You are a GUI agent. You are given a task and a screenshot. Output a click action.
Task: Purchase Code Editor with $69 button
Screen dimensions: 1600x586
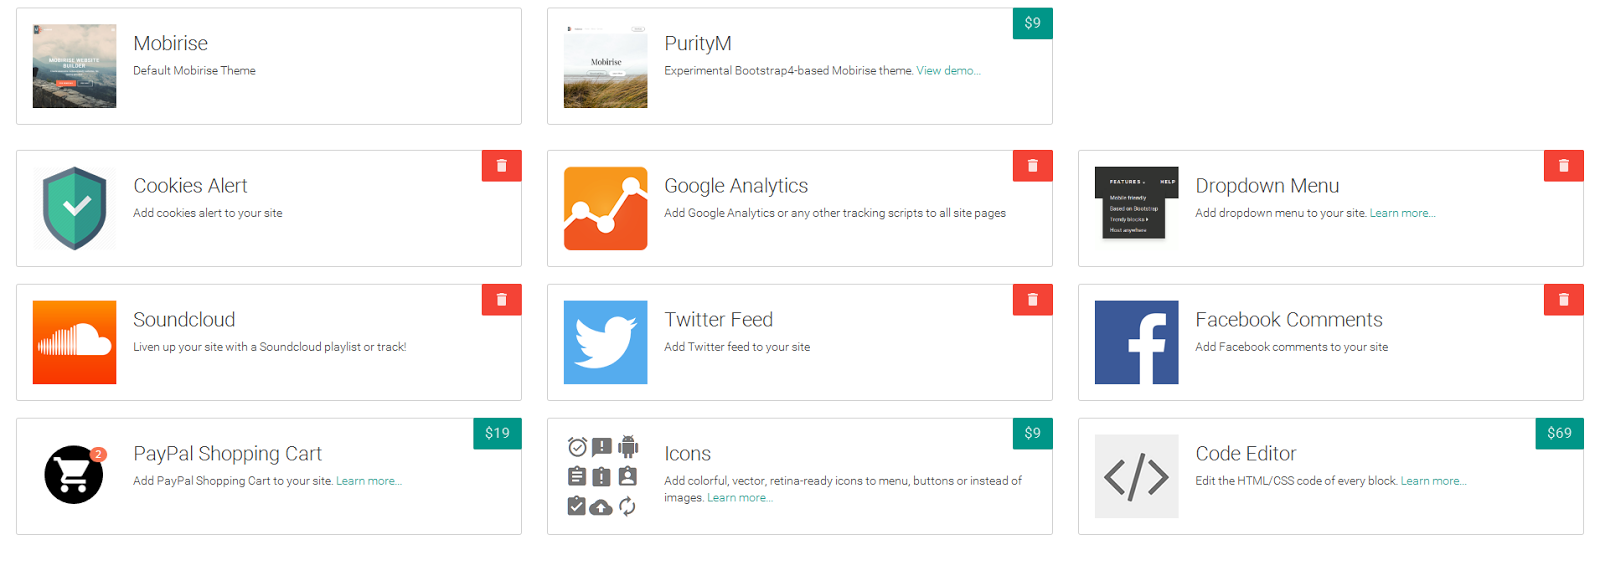tap(1560, 434)
